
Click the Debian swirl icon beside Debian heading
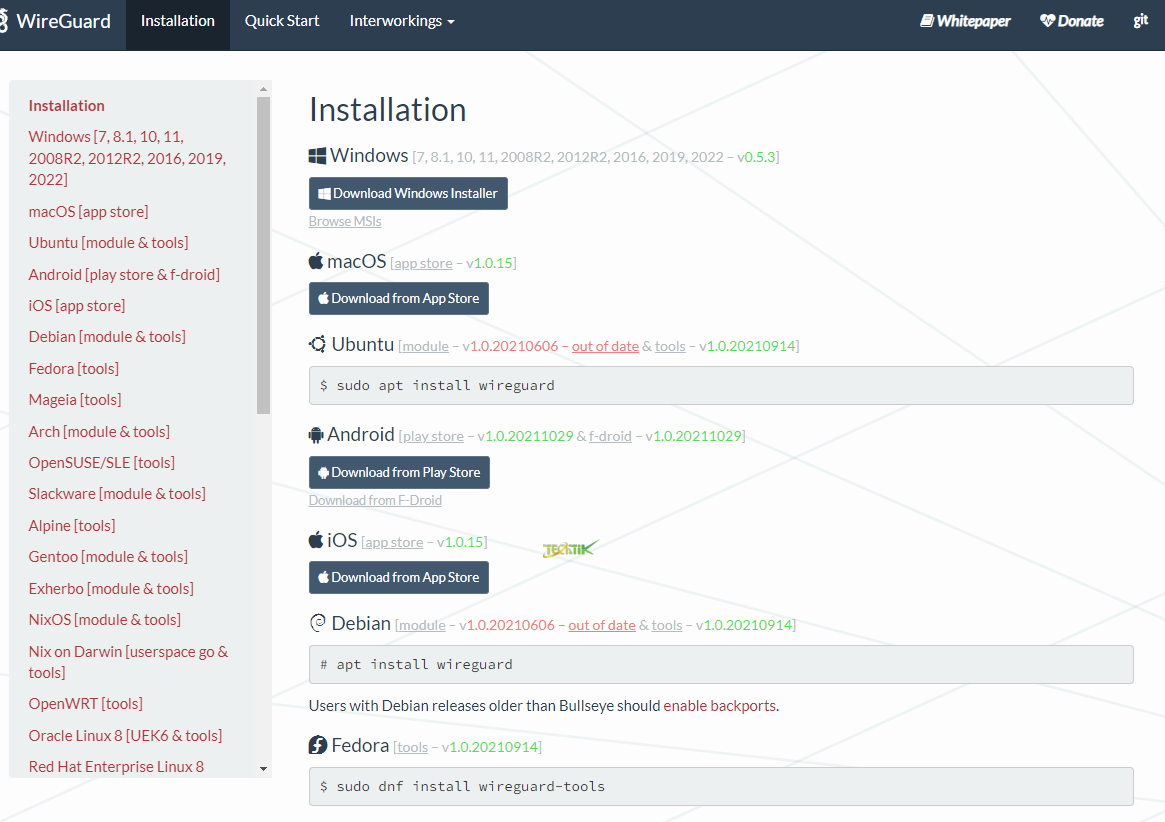coord(317,623)
